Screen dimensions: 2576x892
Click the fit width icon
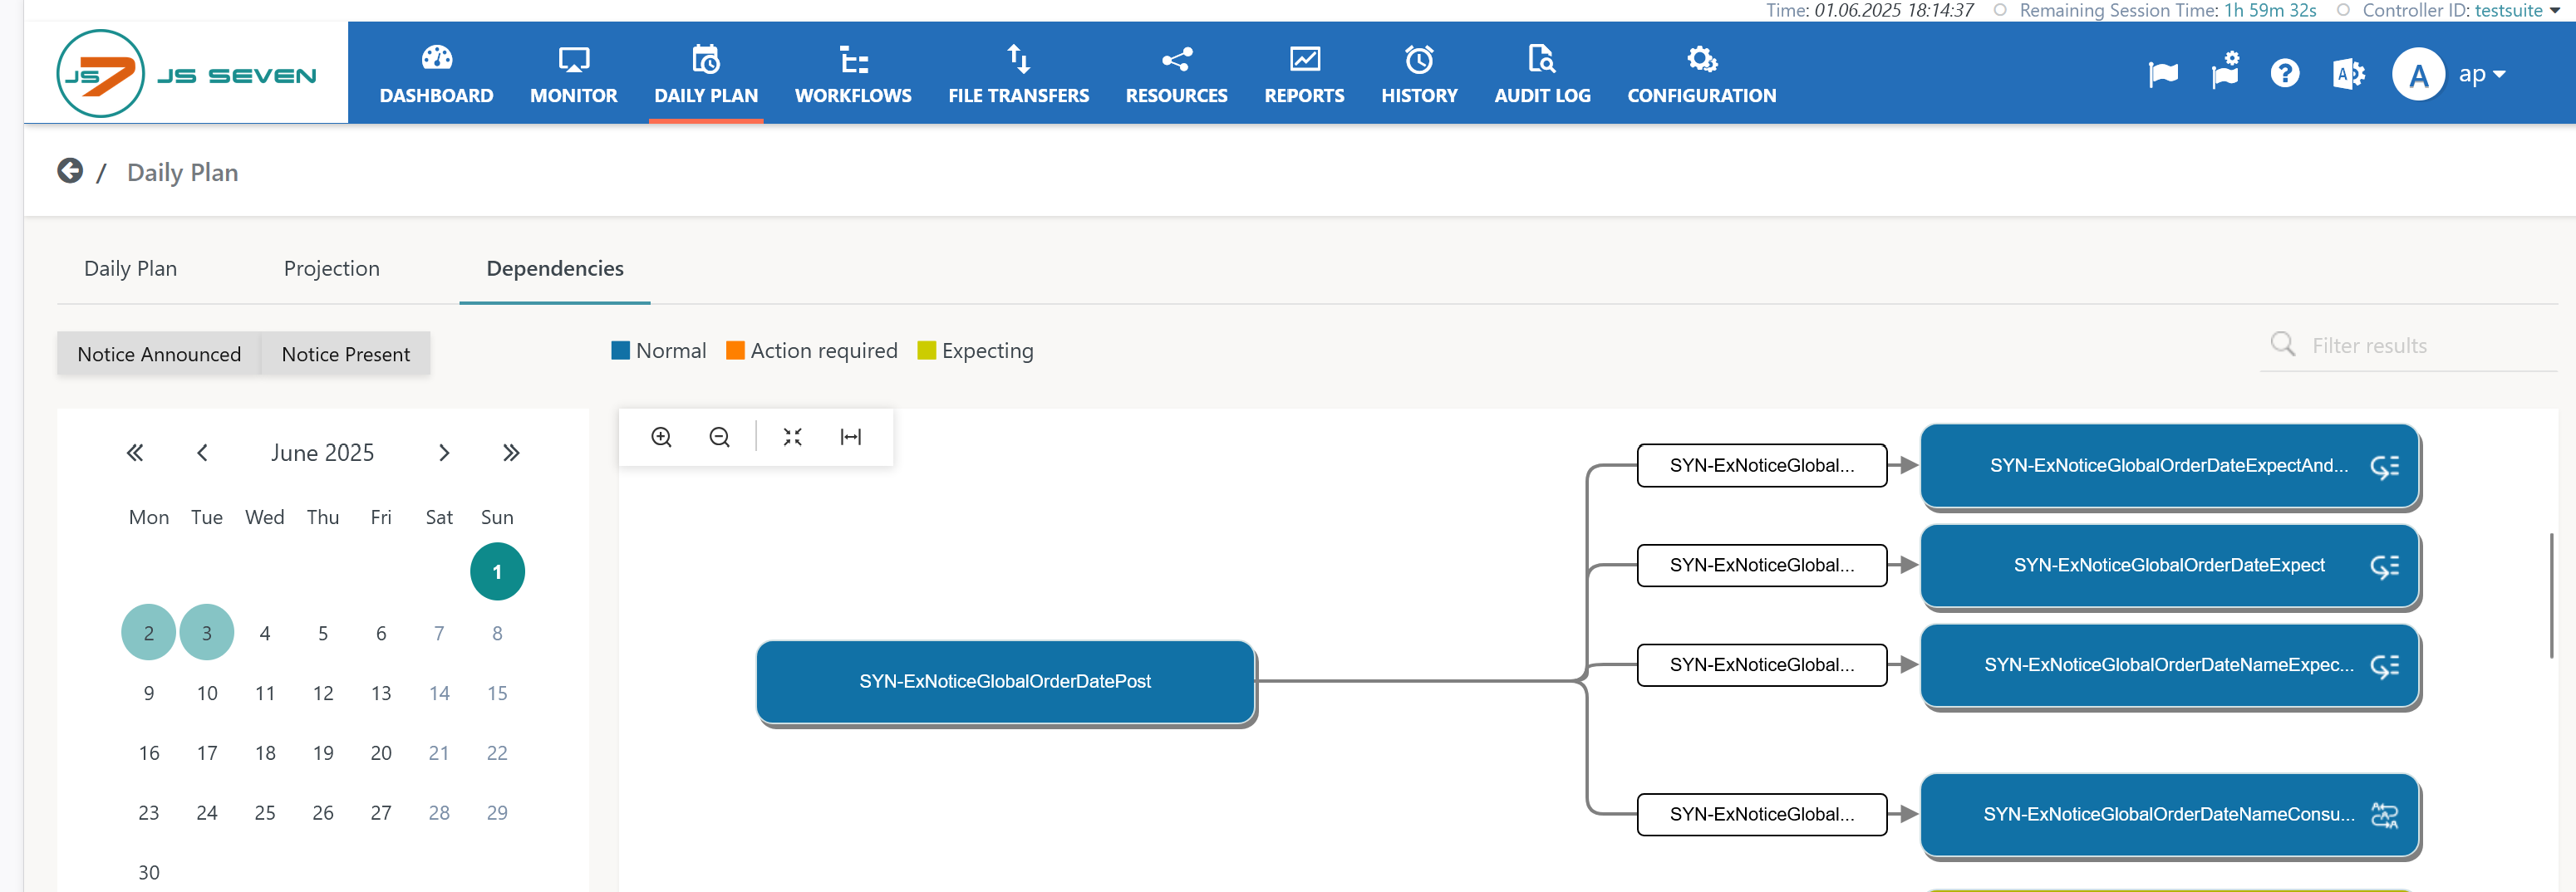click(850, 437)
